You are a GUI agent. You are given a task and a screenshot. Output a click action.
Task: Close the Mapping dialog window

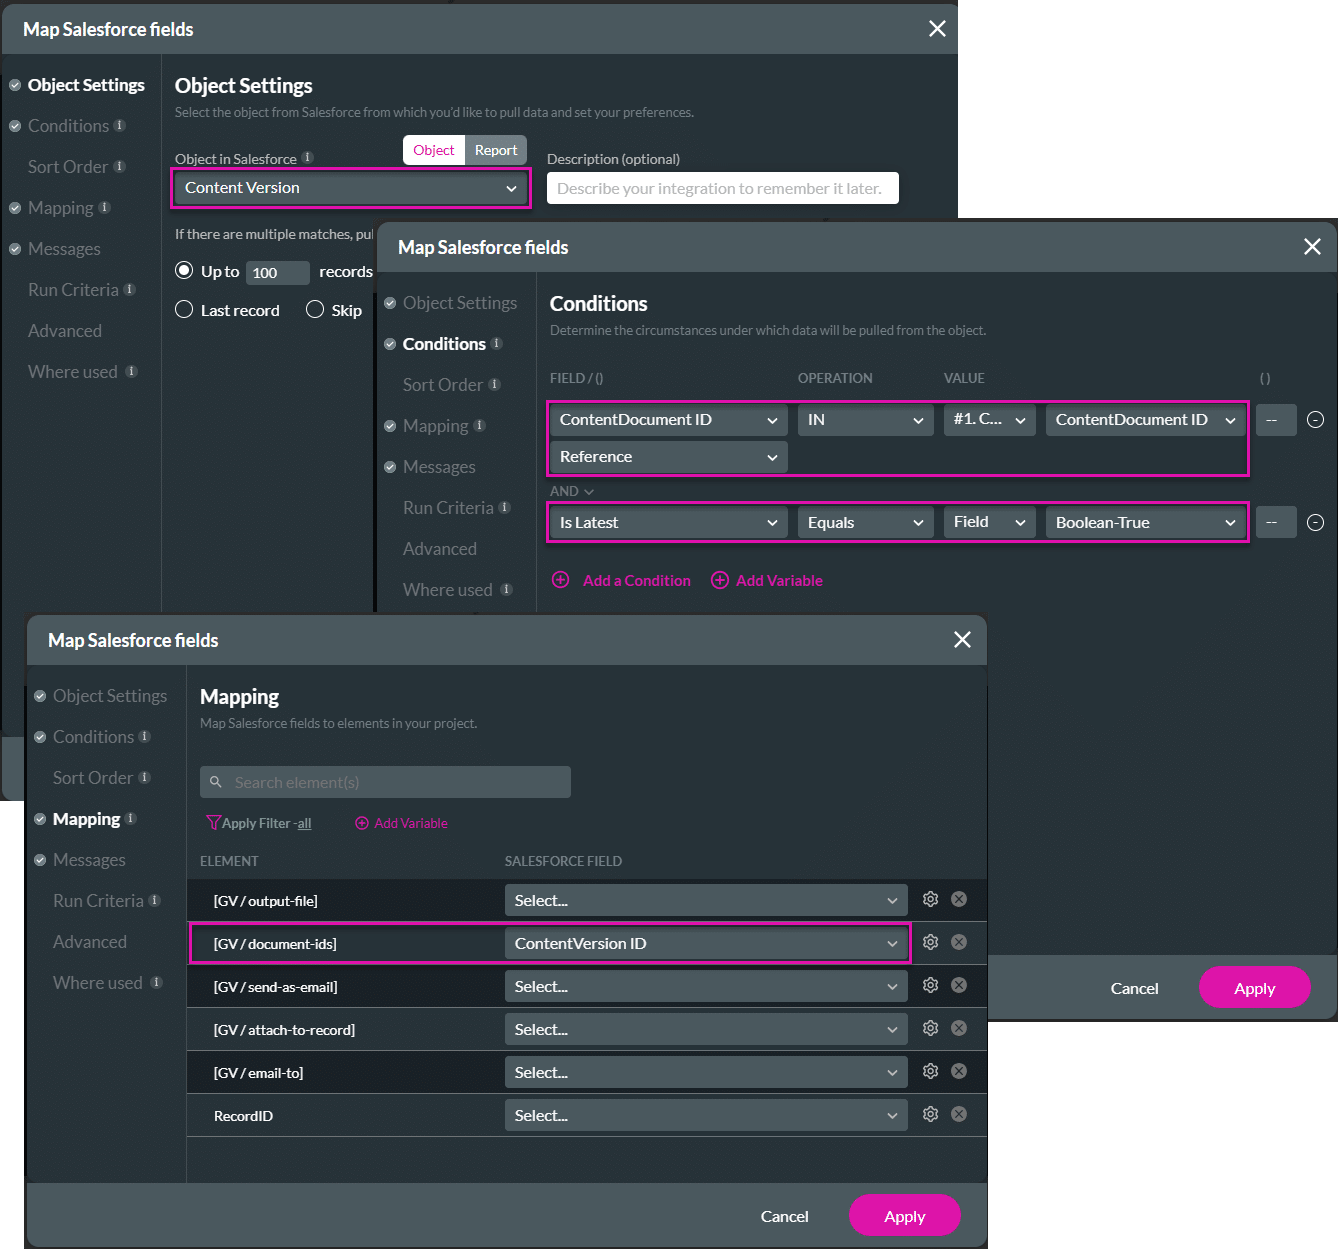[x=962, y=639]
